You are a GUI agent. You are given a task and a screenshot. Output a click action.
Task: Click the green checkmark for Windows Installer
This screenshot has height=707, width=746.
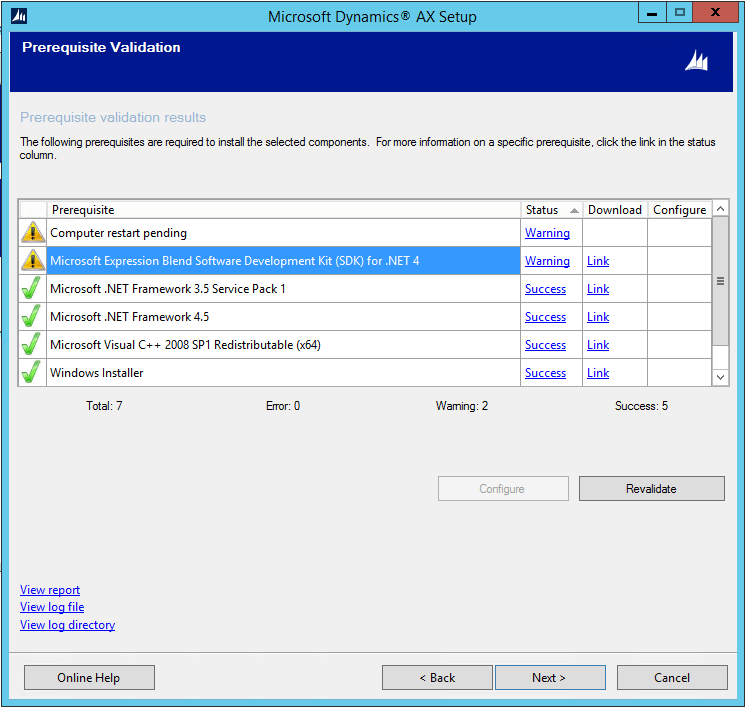[x=31, y=373]
